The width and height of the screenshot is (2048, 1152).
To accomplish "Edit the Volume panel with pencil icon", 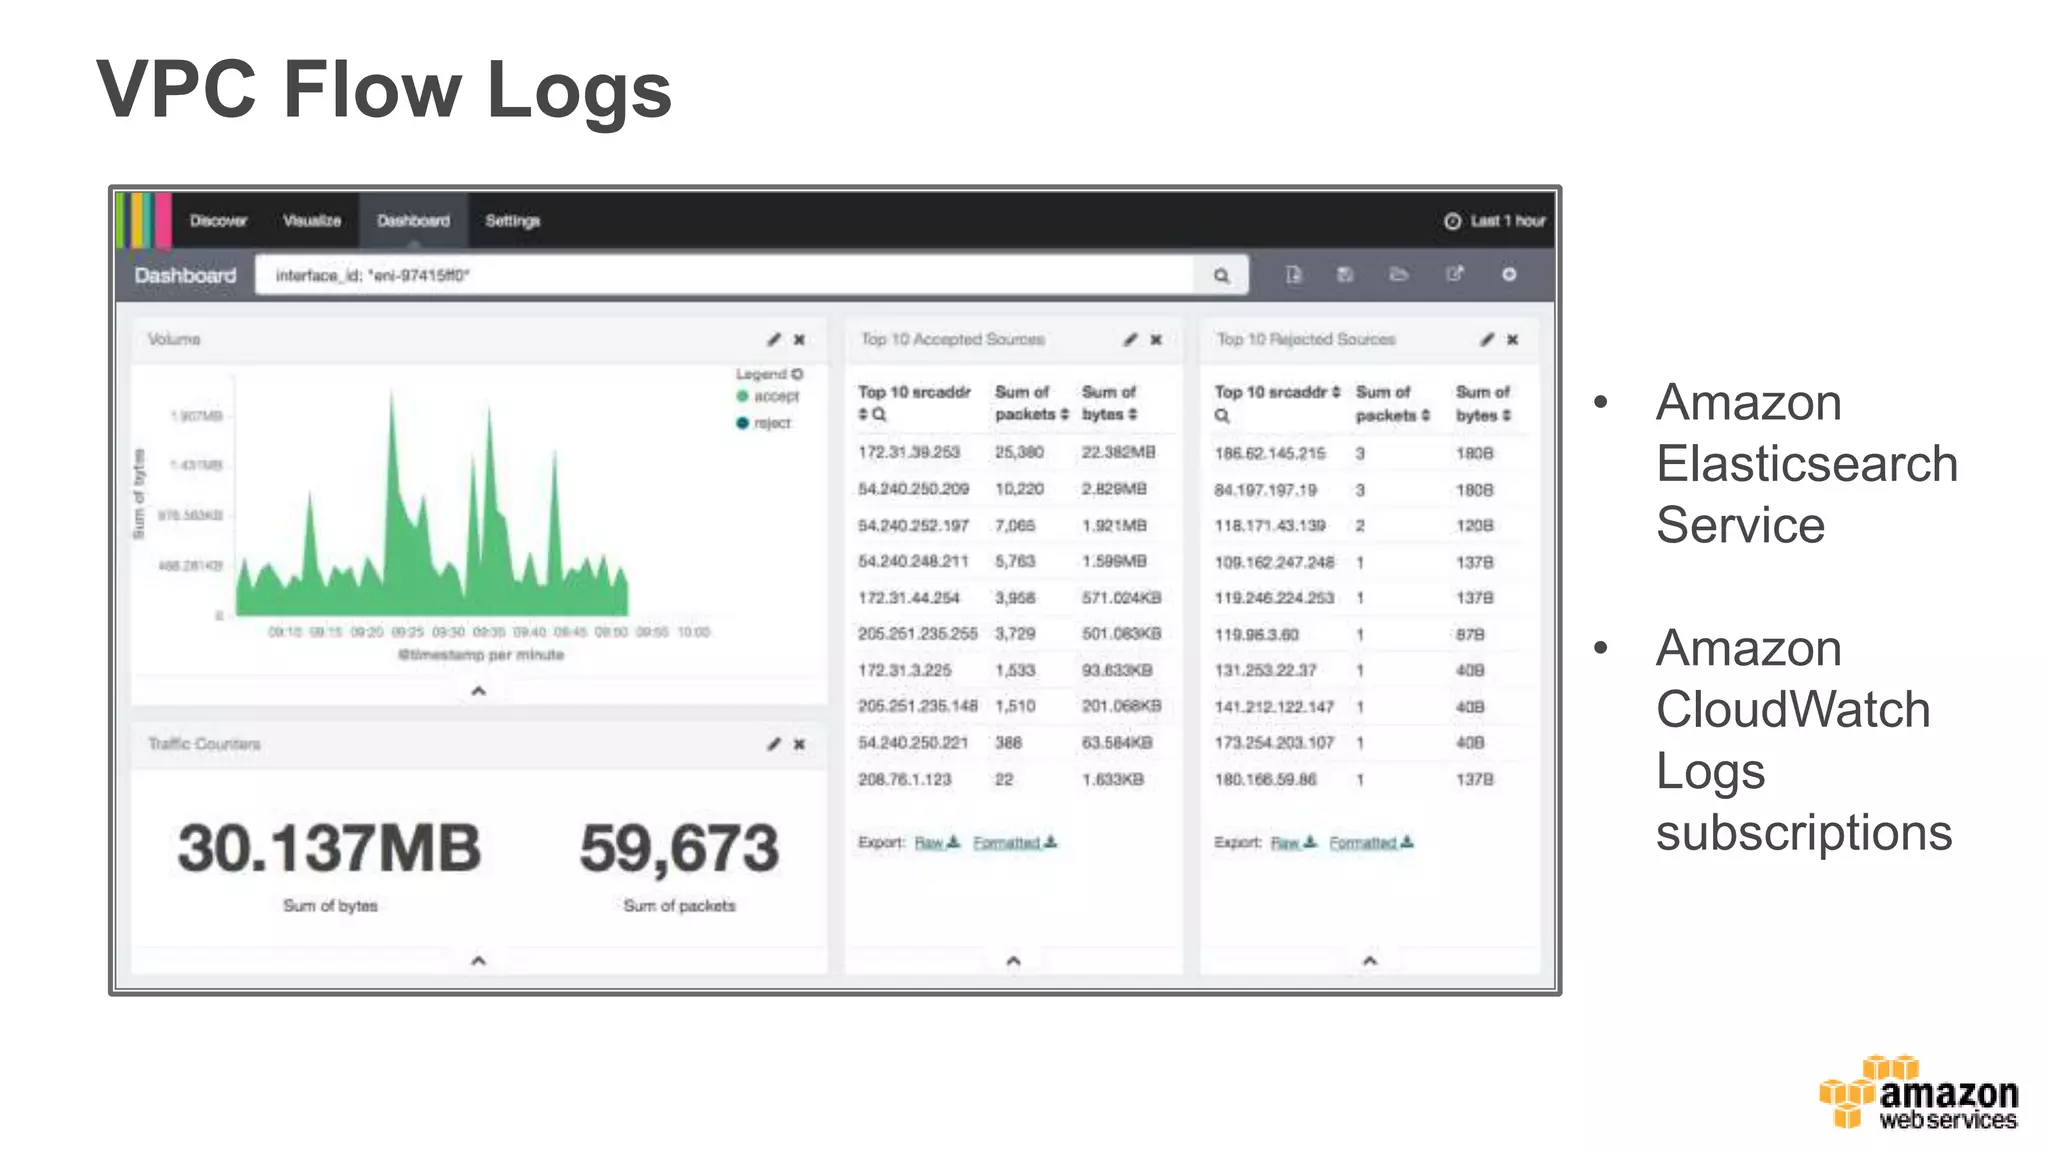I will 774,340.
